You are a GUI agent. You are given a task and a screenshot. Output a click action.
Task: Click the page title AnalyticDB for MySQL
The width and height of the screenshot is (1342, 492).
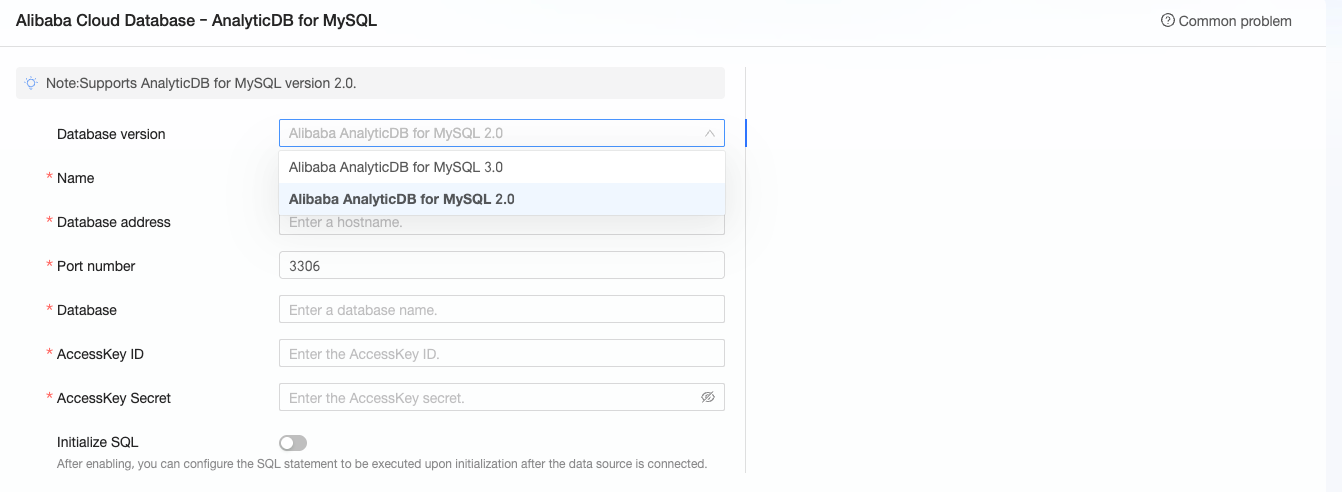197,20
